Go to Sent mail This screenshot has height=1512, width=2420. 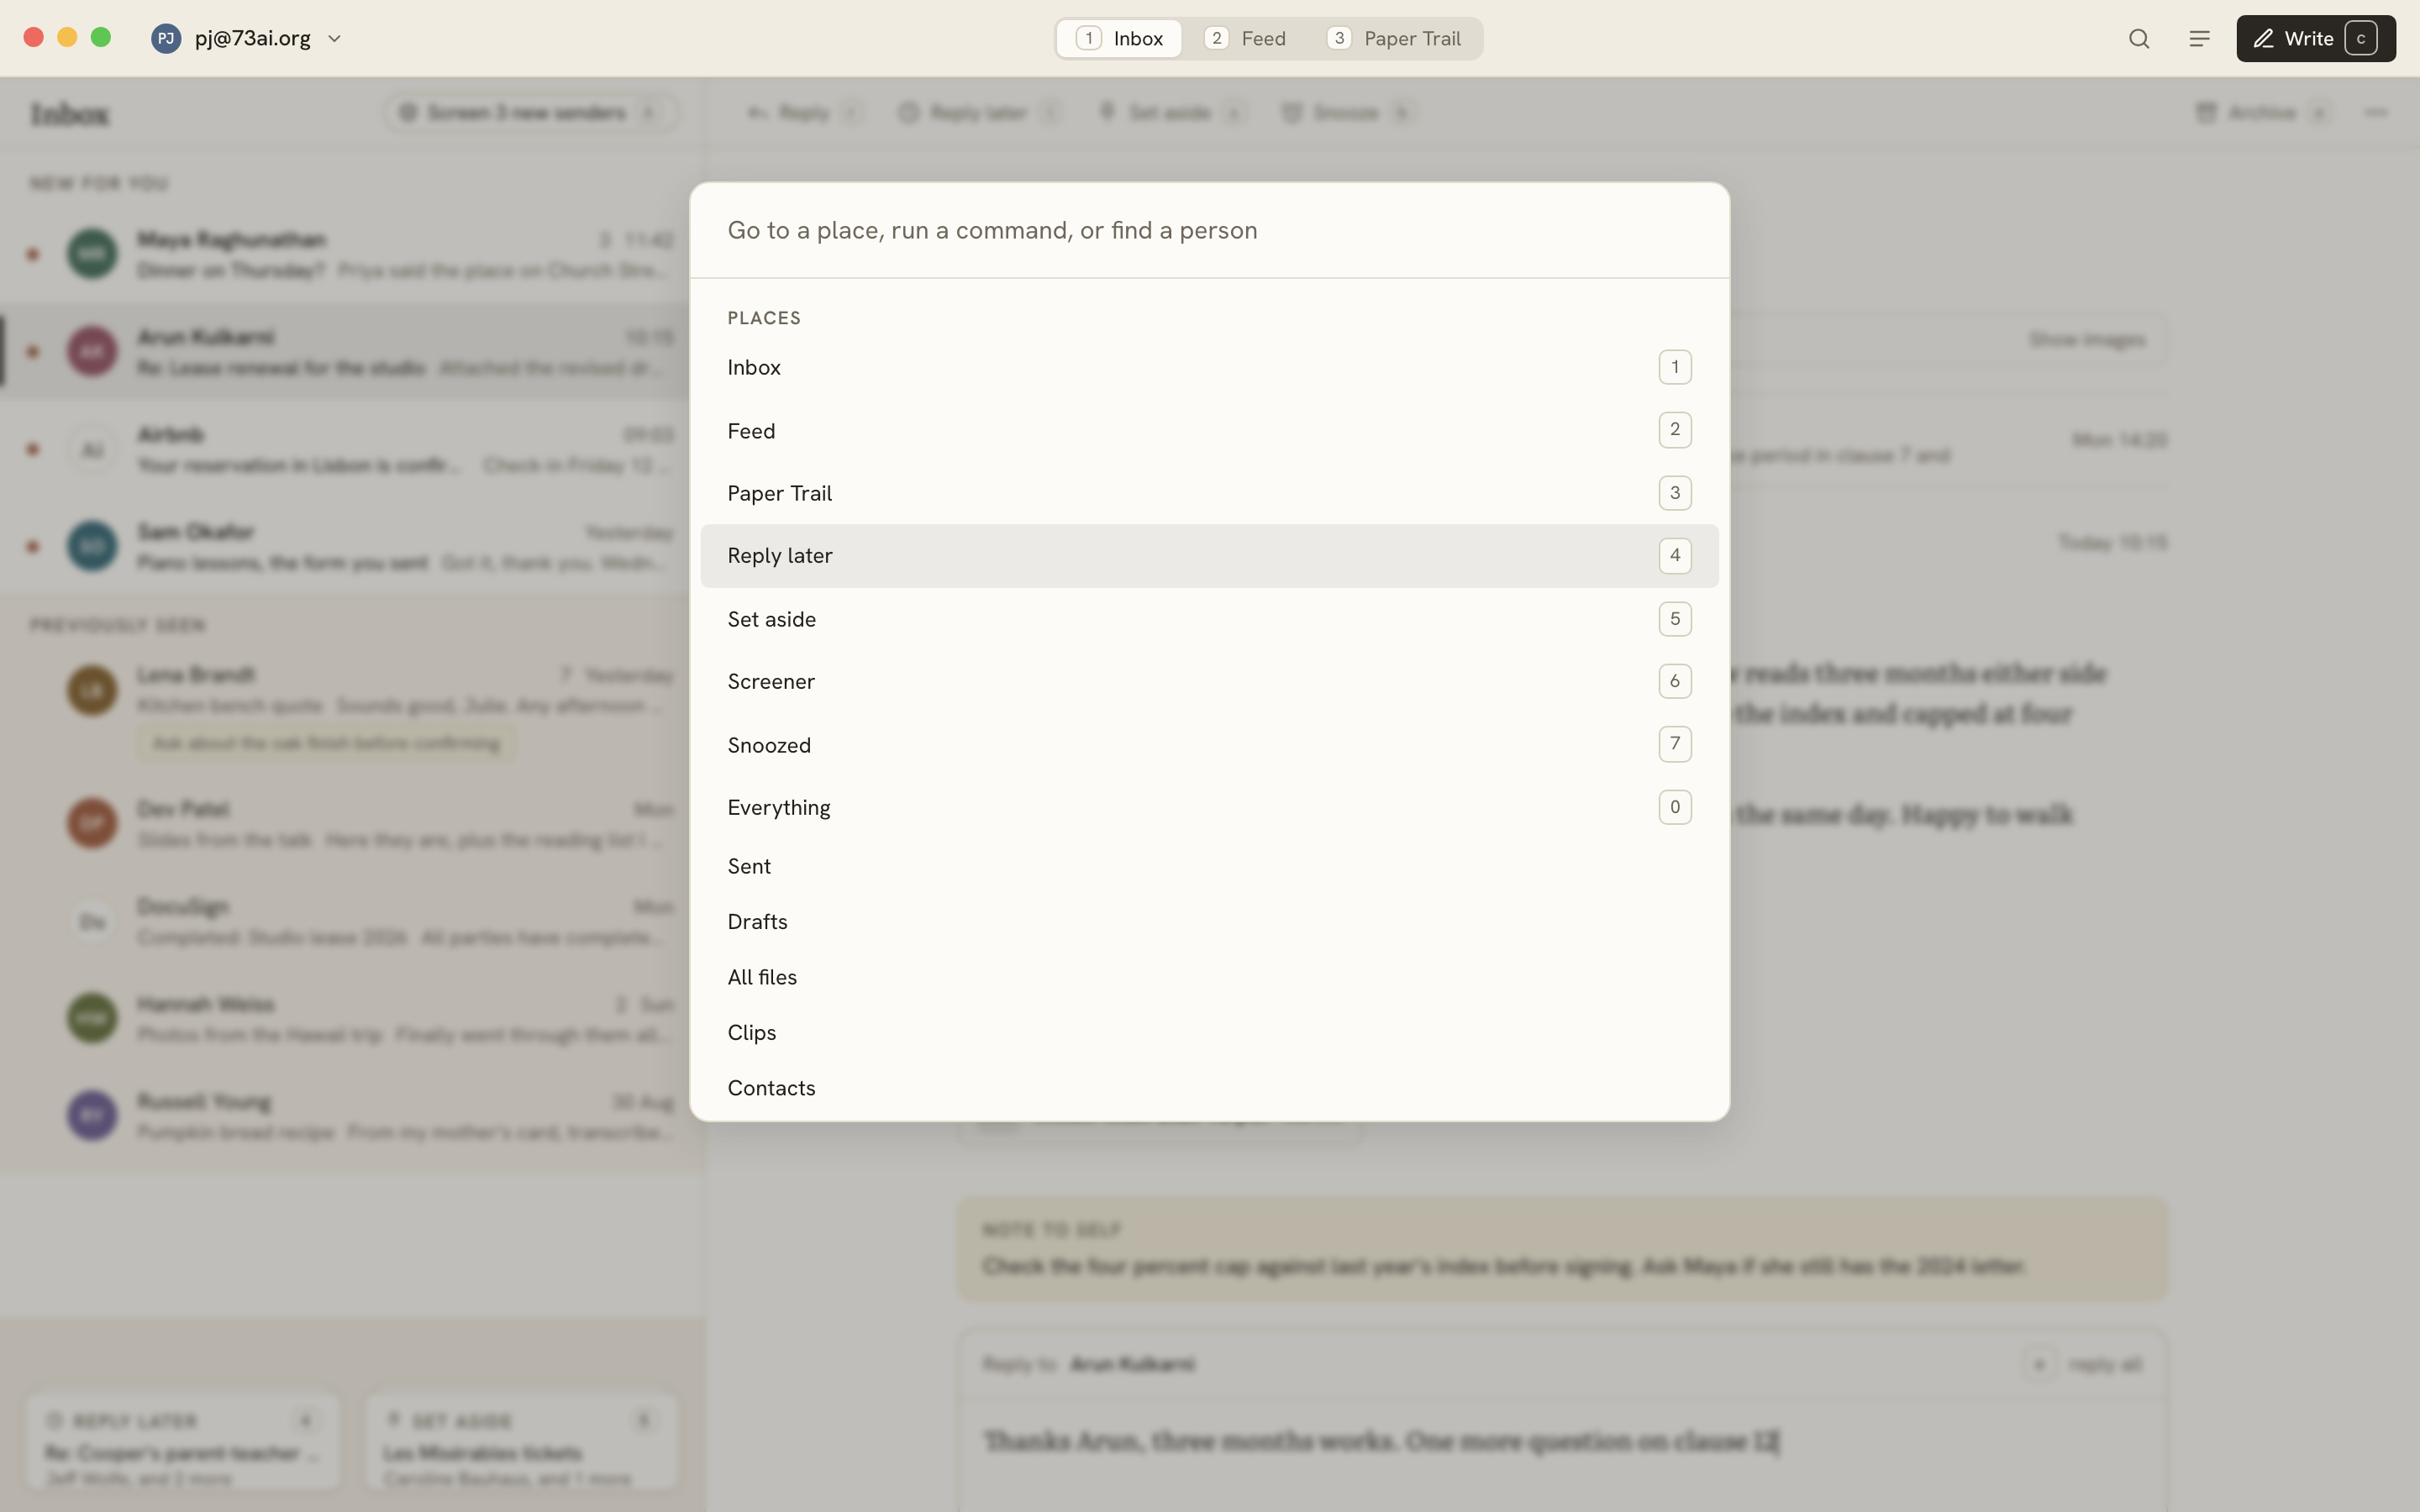pos(1209,866)
